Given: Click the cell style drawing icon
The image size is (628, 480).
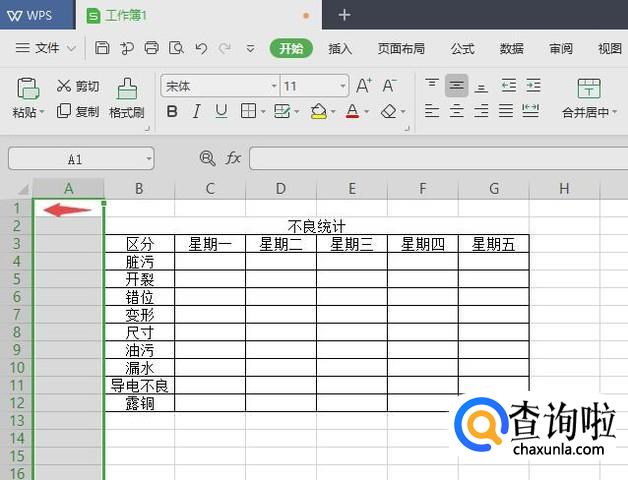Looking at the screenshot, I should [282, 111].
